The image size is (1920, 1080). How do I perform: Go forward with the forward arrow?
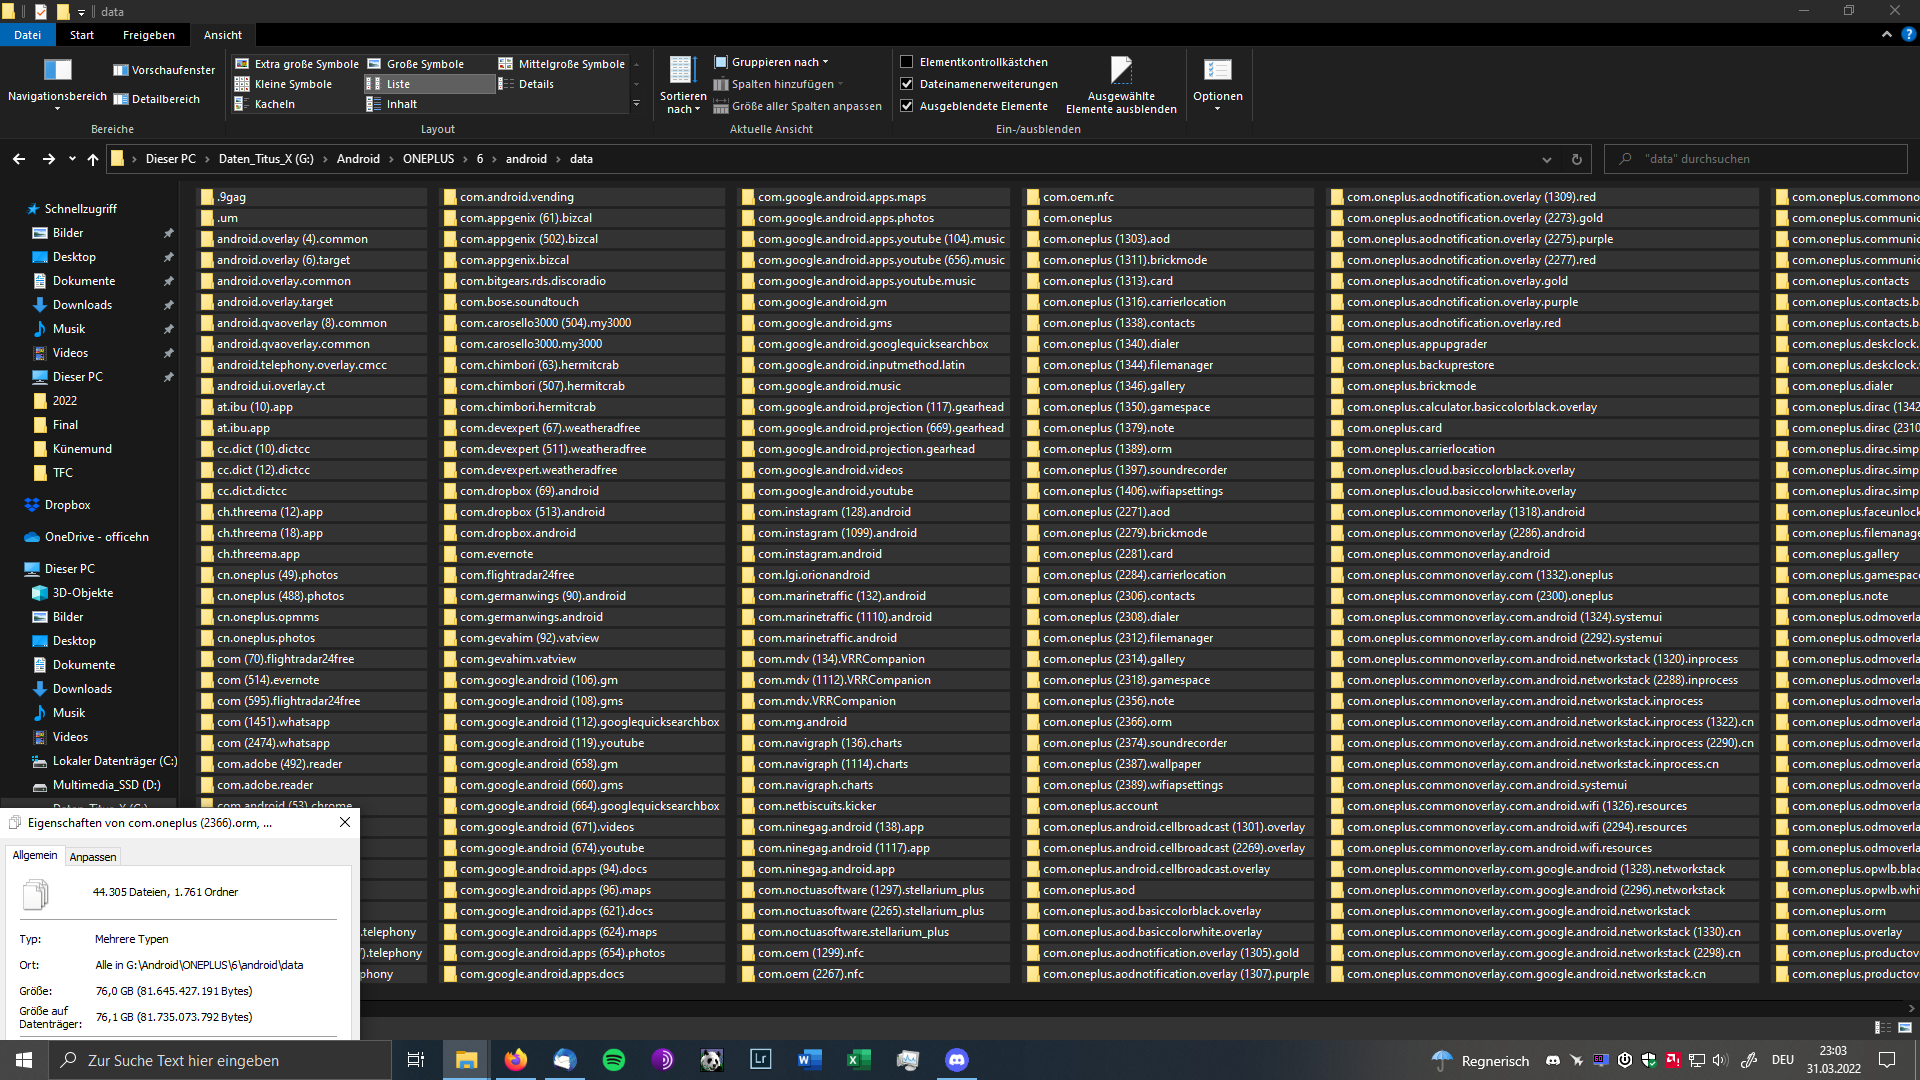(48, 159)
